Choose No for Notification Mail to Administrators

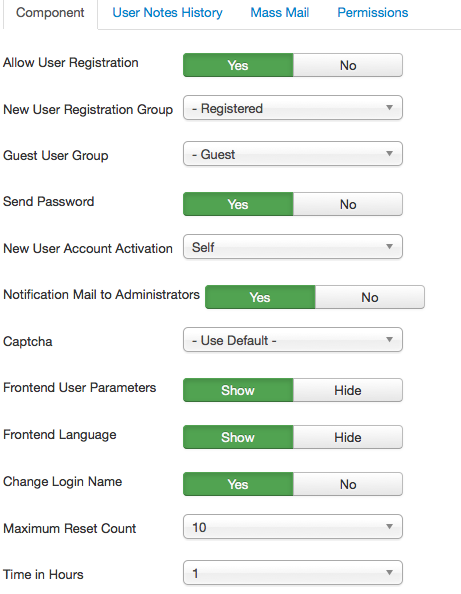point(370,297)
